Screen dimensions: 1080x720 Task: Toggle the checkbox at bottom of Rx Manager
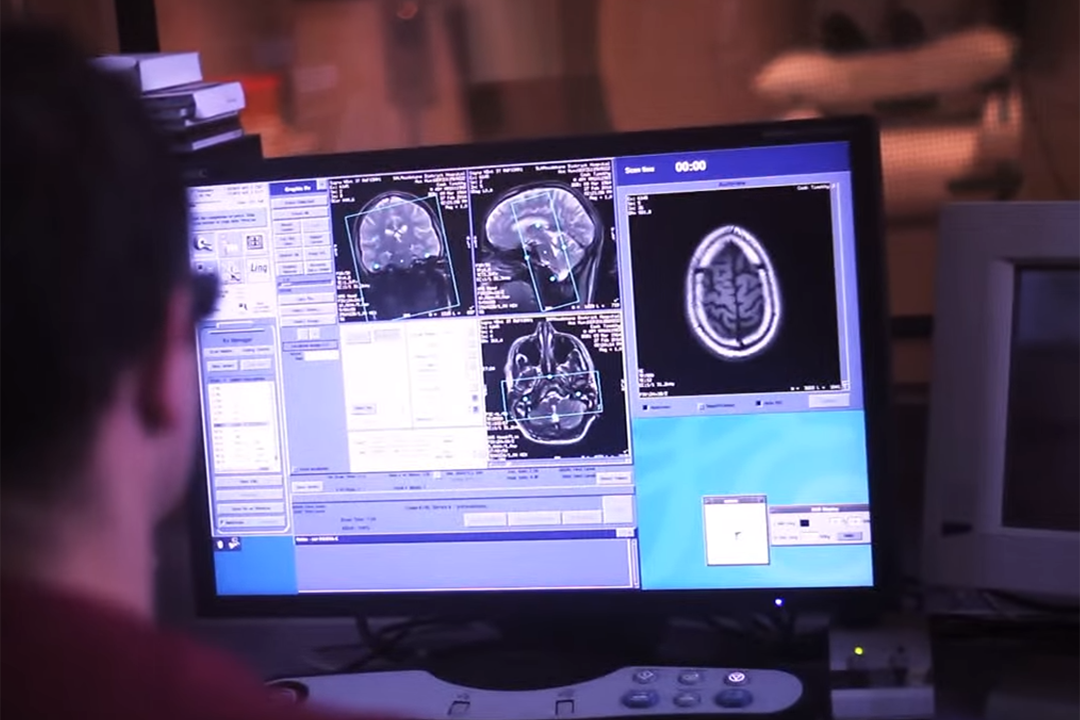click(x=224, y=522)
